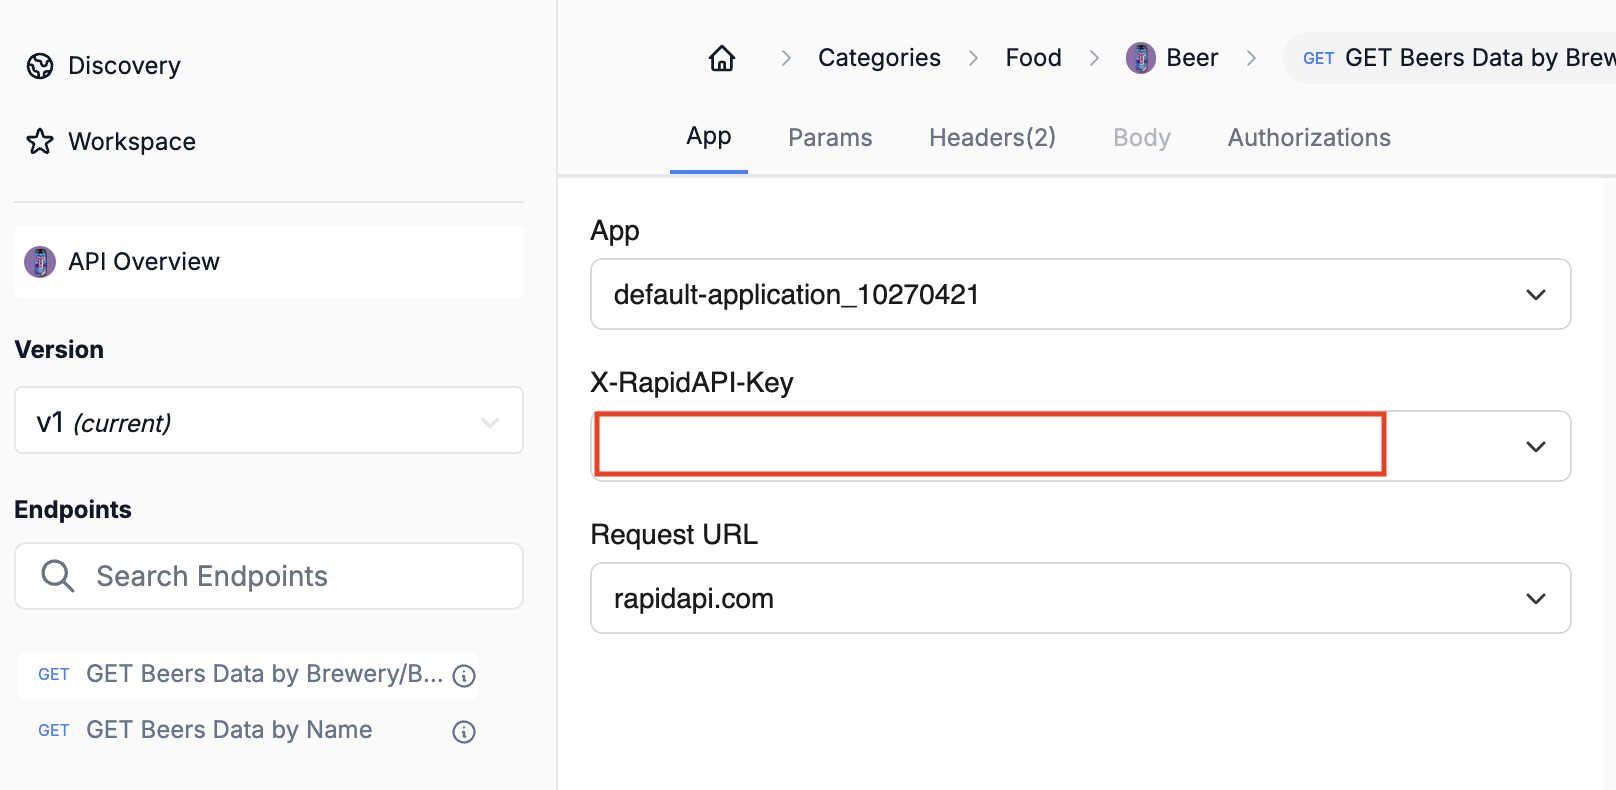Click the Beer logo icon in the breadcrumb
The image size is (1616, 790).
pyautogui.click(x=1141, y=58)
